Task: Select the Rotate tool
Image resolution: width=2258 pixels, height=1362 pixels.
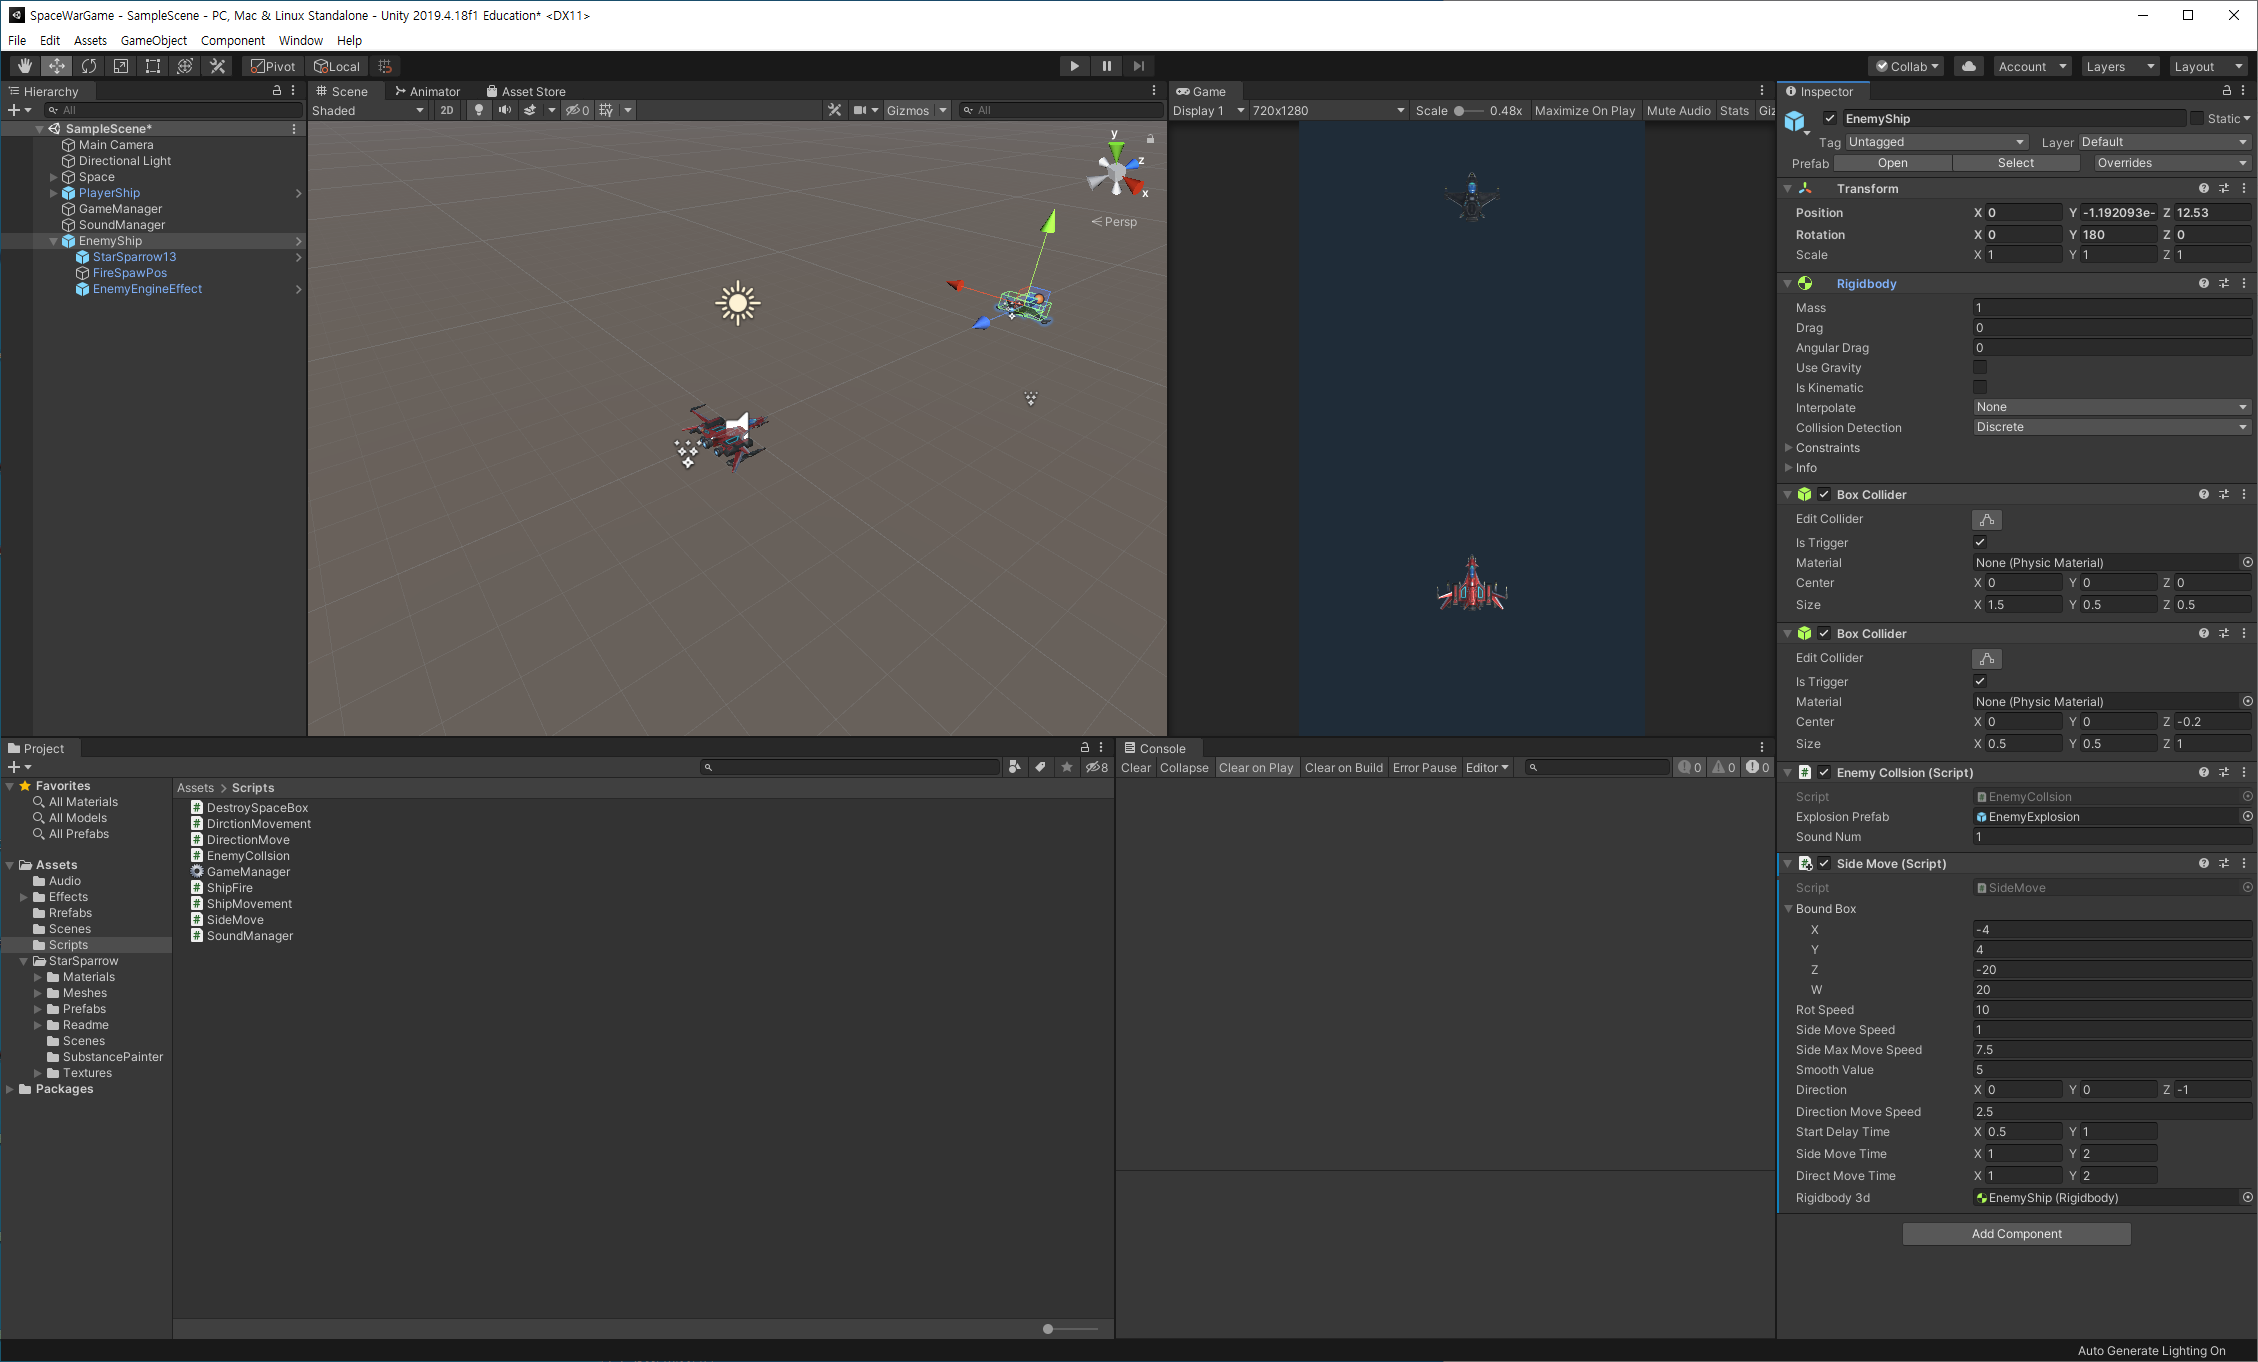Action: click(x=89, y=66)
